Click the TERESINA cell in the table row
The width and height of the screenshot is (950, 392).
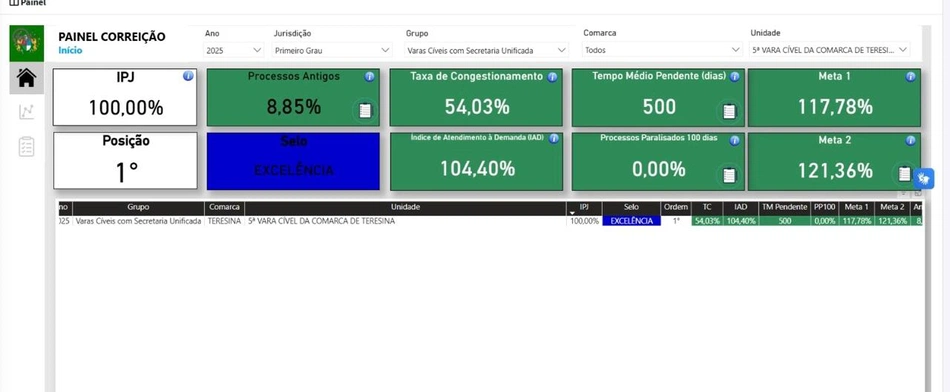[224, 221]
